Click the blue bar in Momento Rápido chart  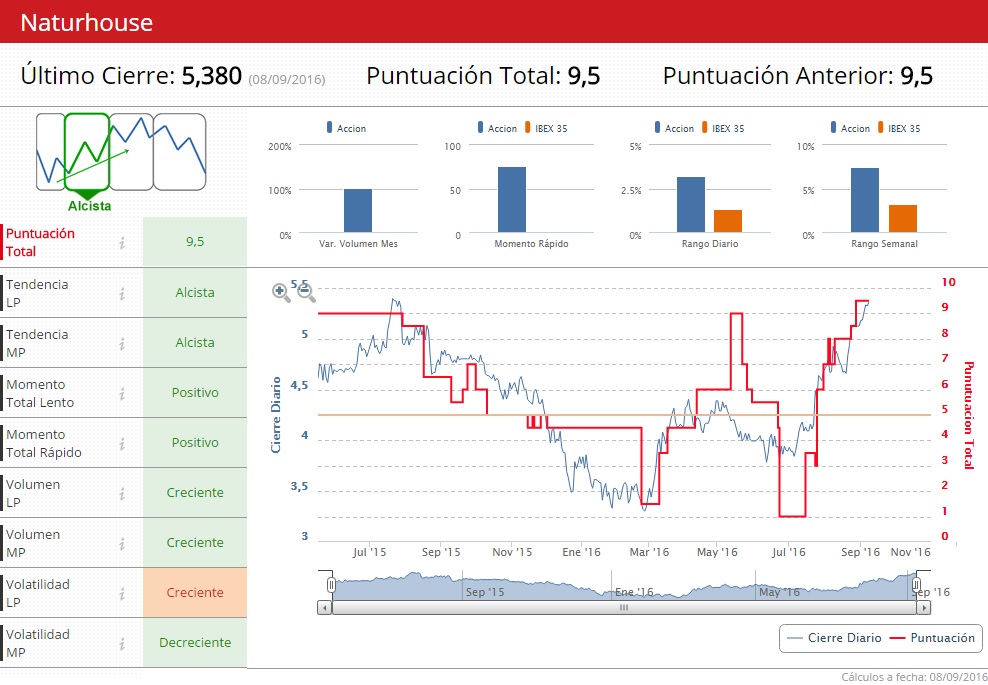[x=512, y=200]
